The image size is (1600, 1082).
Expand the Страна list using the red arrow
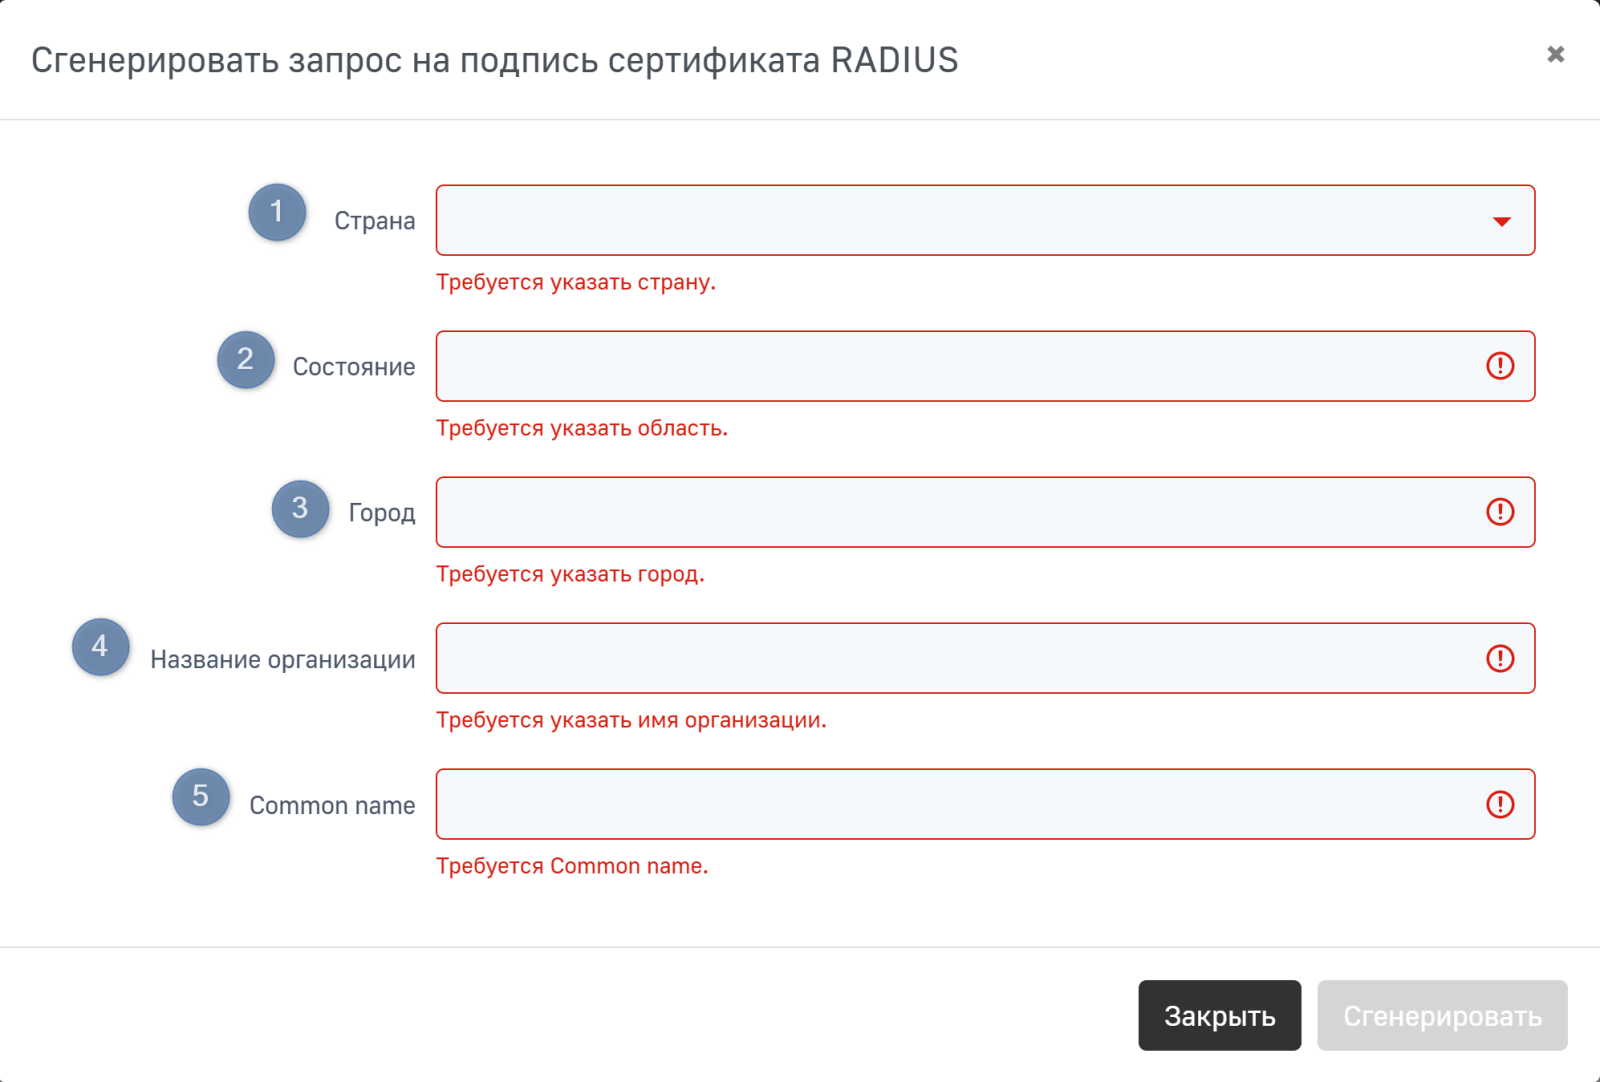tap(1501, 221)
